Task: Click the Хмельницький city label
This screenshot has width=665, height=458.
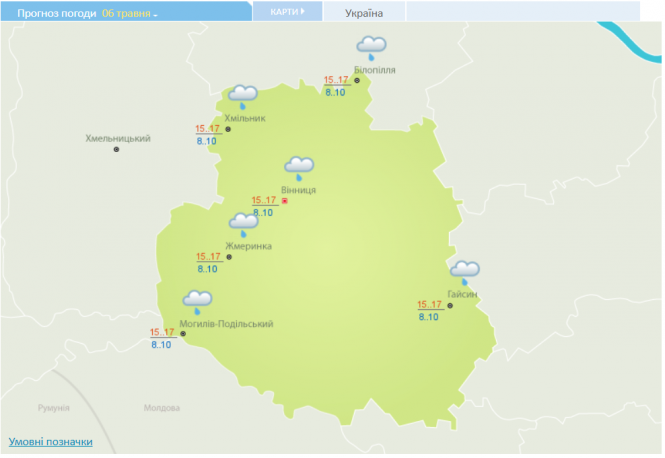Action: click(x=118, y=138)
